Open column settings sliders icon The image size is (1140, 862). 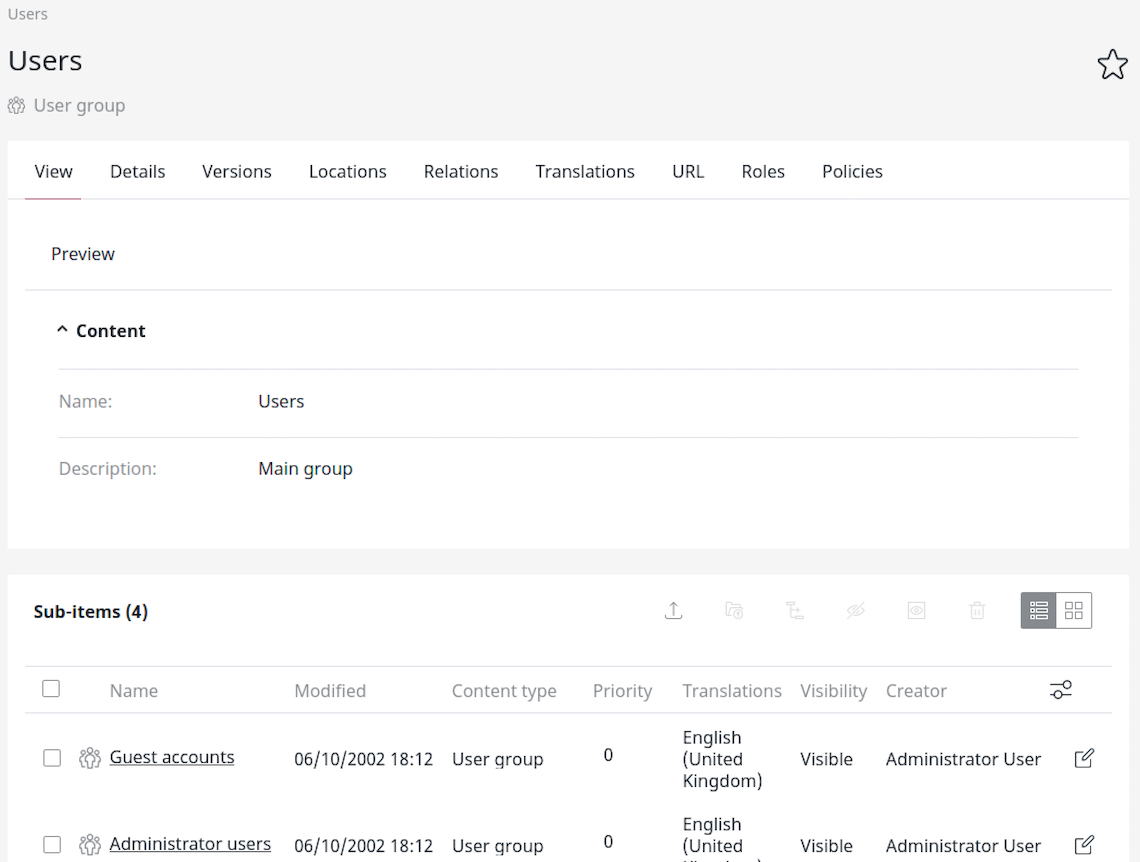coord(1061,690)
